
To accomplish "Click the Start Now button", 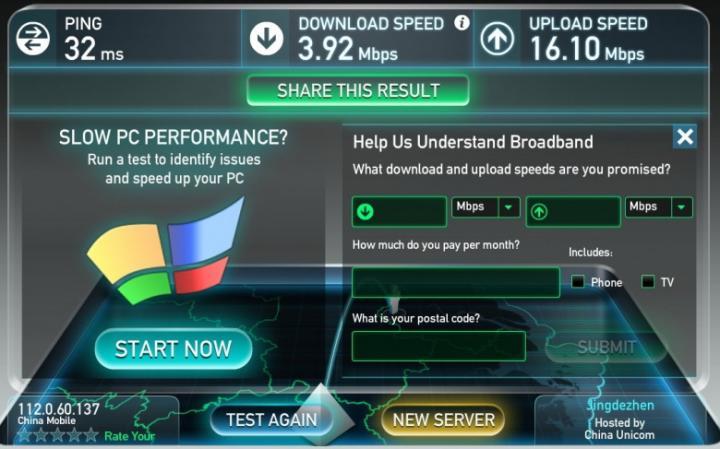I will point(173,349).
